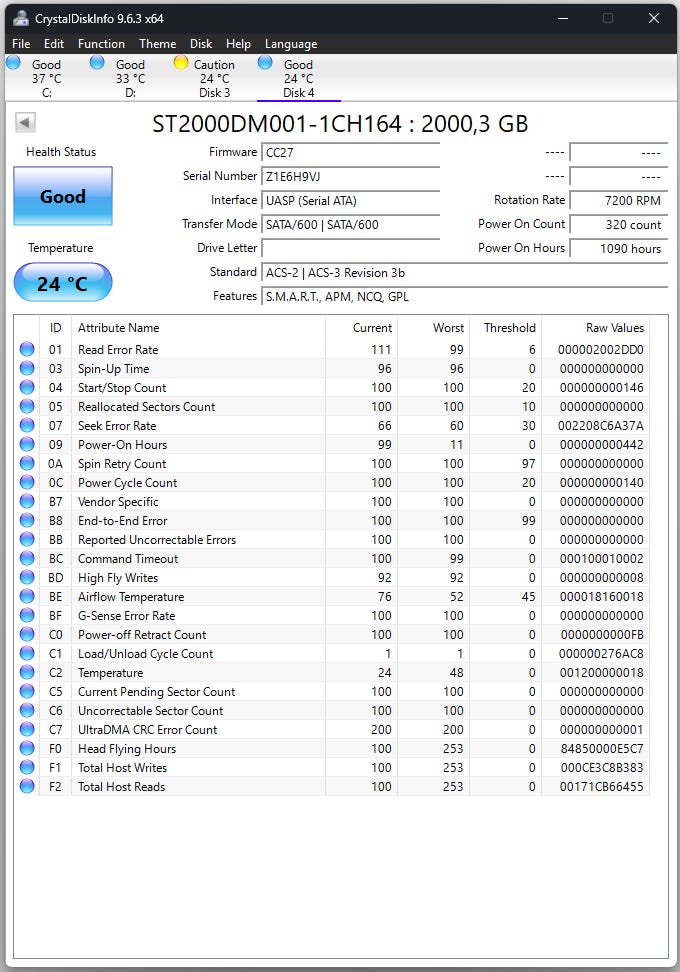Open the Theme menu
The image size is (680, 972).
(157, 44)
